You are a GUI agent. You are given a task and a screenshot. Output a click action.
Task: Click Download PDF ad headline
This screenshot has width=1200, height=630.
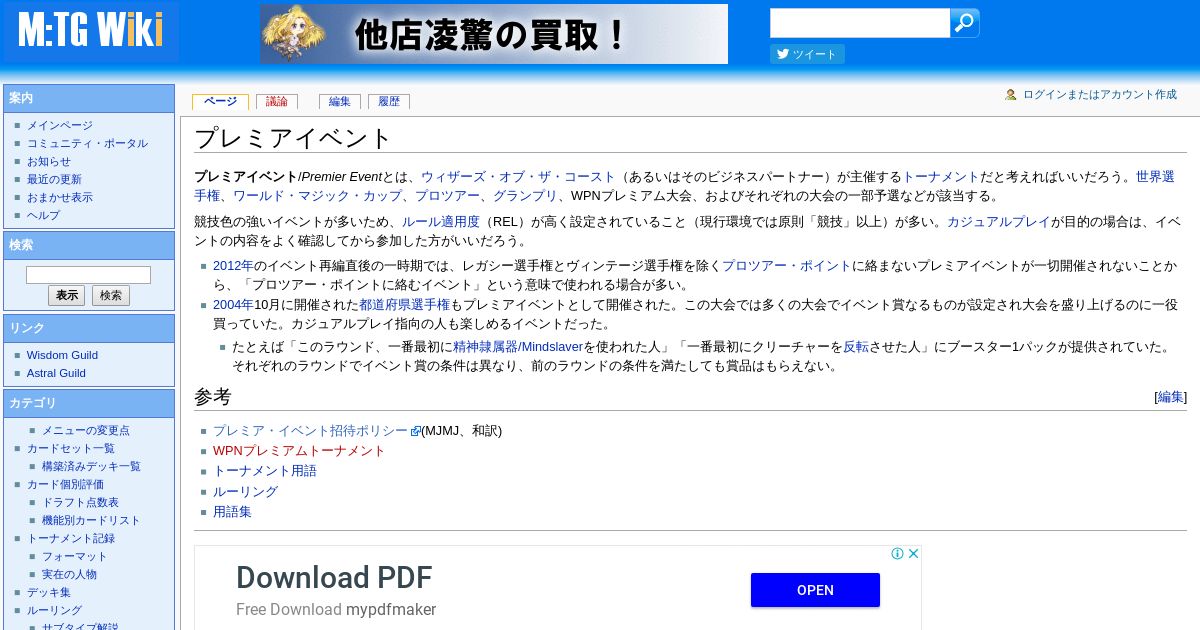point(334,578)
